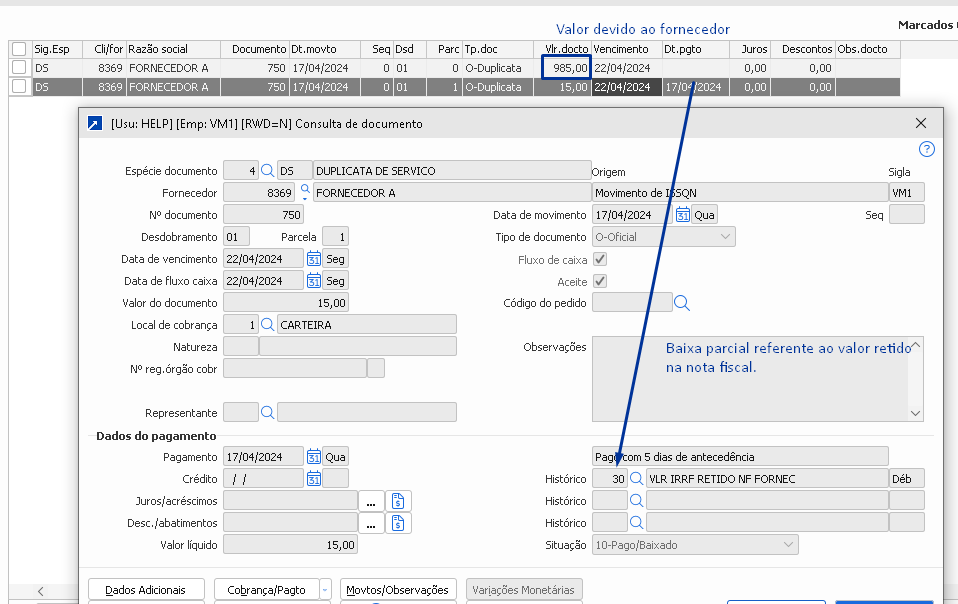Toggle the Aceite checkbox
Image resolution: width=958 pixels, height=604 pixels.
click(600, 282)
